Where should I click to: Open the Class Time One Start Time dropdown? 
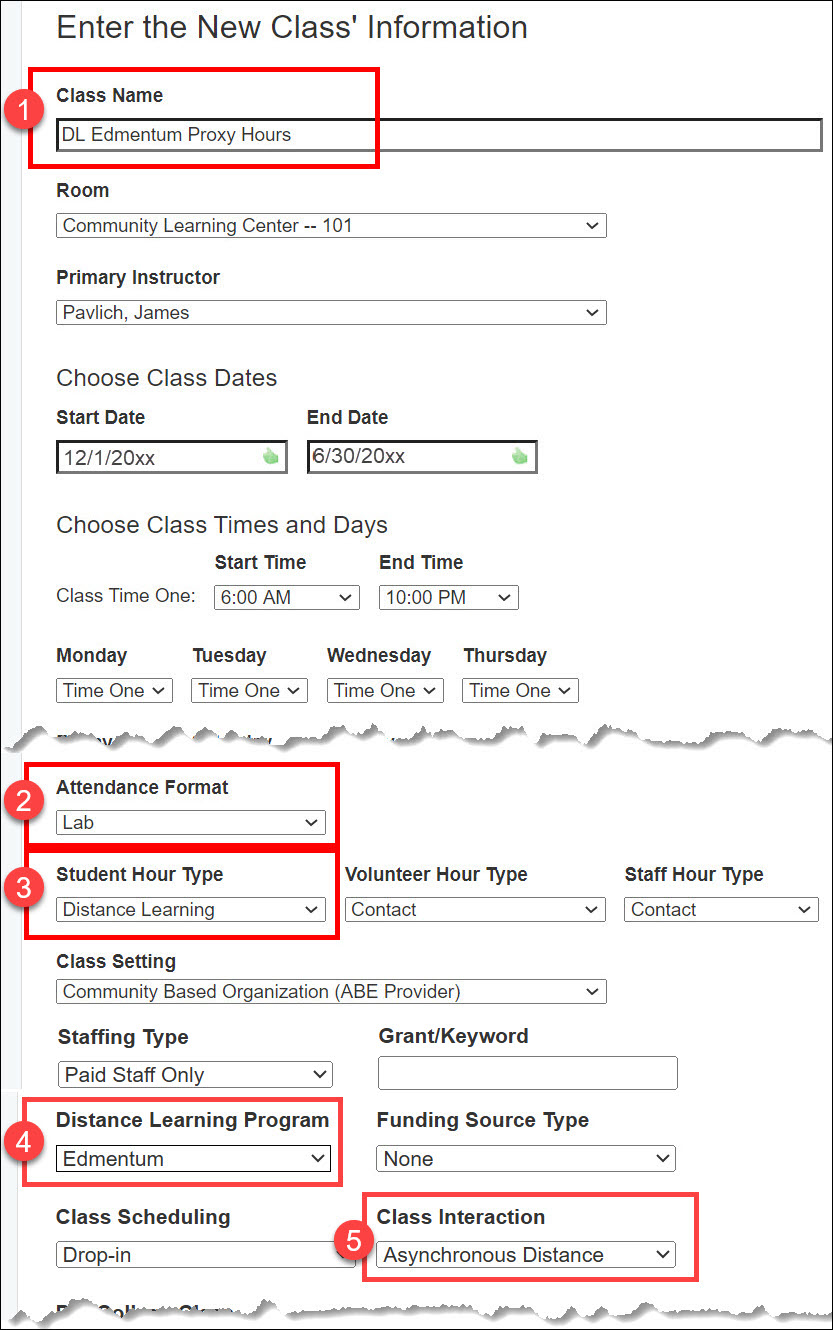tap(286, 597)
